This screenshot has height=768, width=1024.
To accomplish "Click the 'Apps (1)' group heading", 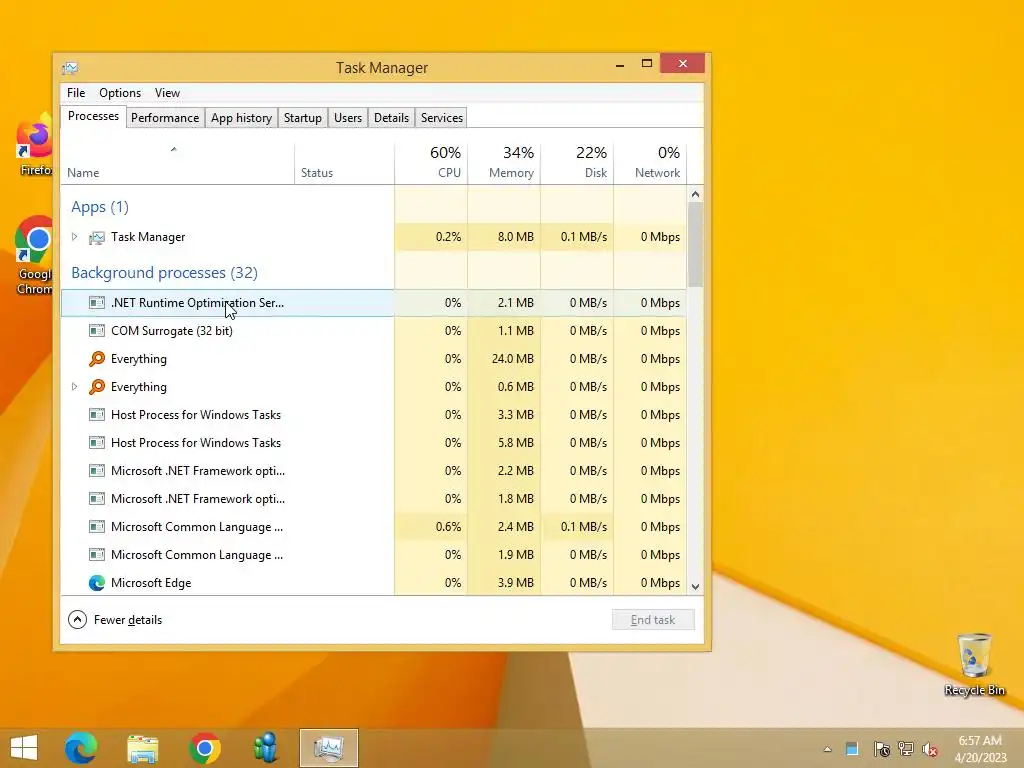I will pyautogui.click(x=100, y=207).
